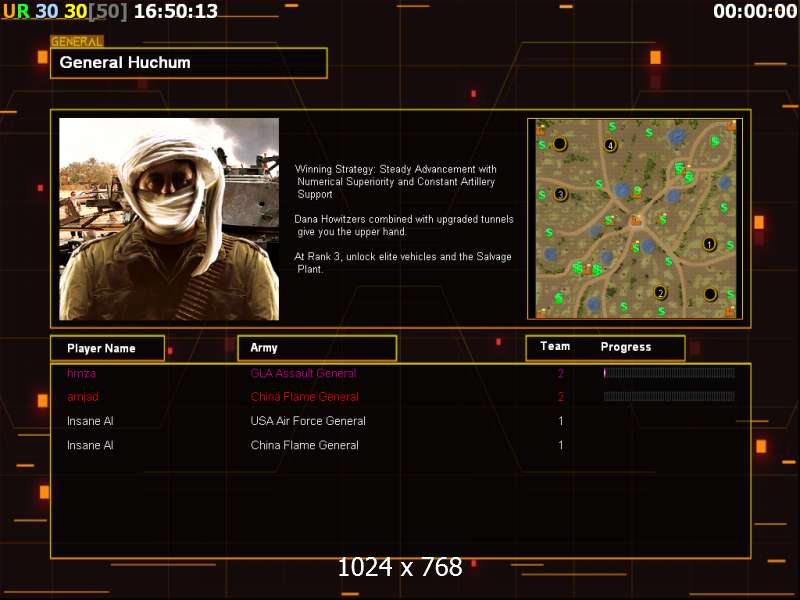Screen dimensions: 800x600
Task: Click the USA Air Force General army text
Action: (308, 421)
